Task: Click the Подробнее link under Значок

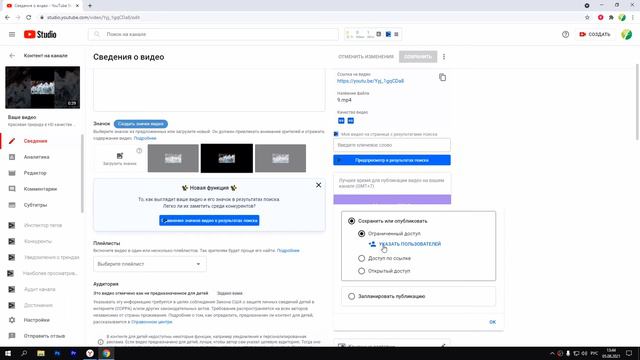Action: tap(145, 138)
